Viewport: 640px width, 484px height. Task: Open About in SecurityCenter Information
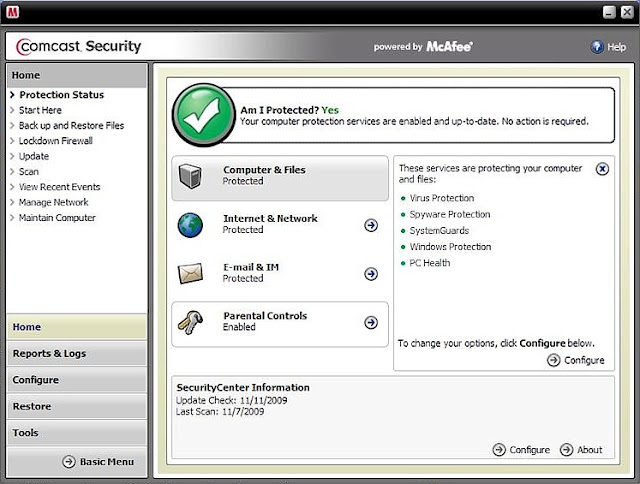pyautogui.click(x=581, y=450)
